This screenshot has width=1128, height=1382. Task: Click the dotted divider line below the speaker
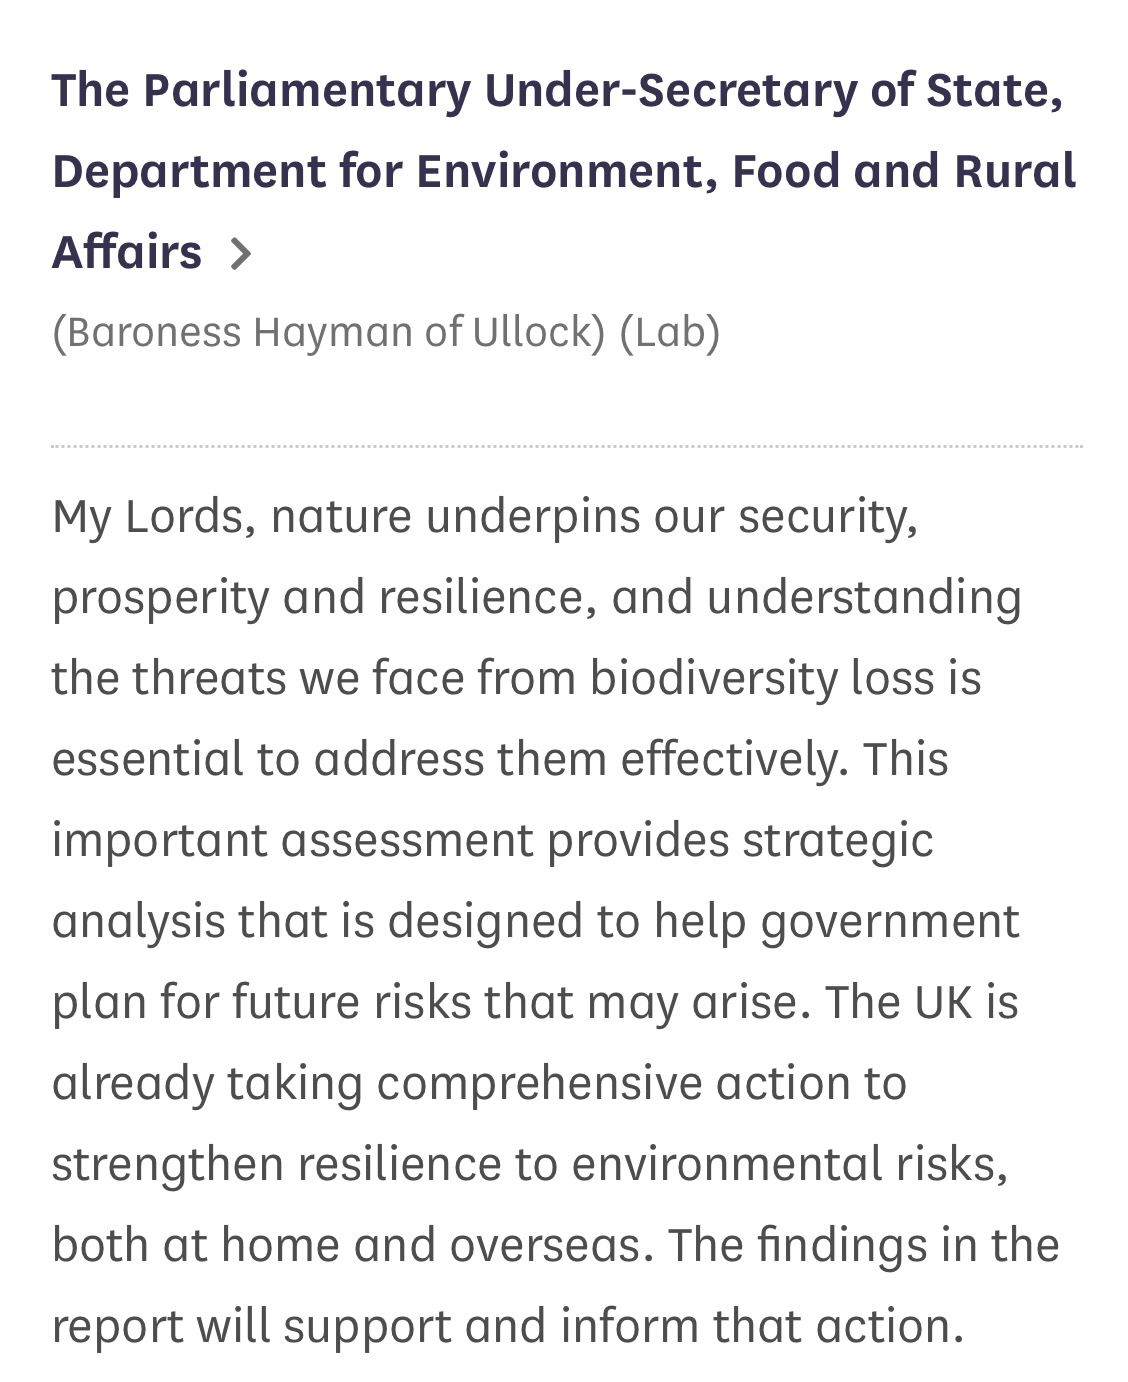566,447
